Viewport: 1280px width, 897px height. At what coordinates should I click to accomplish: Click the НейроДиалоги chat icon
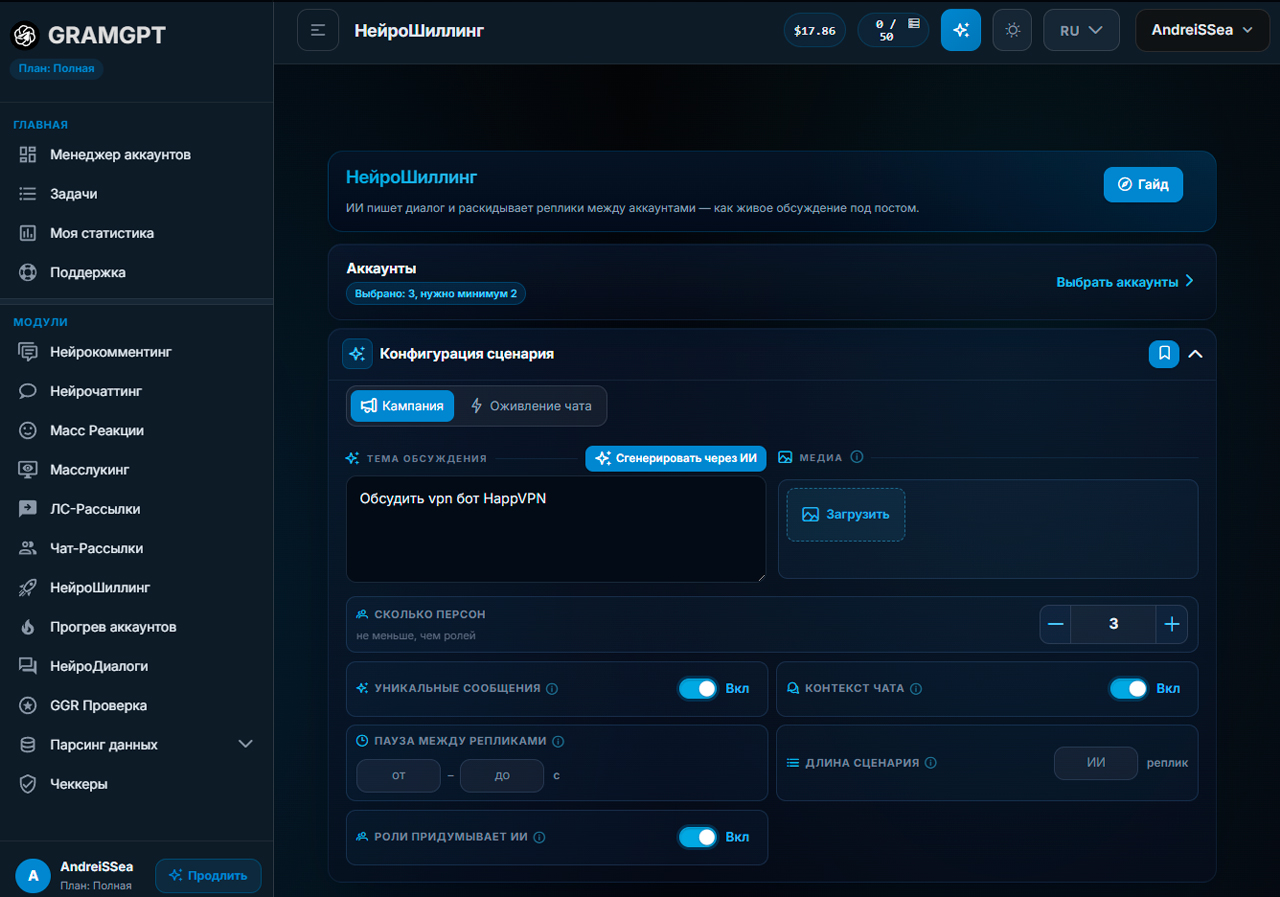(x=28, y=666)
